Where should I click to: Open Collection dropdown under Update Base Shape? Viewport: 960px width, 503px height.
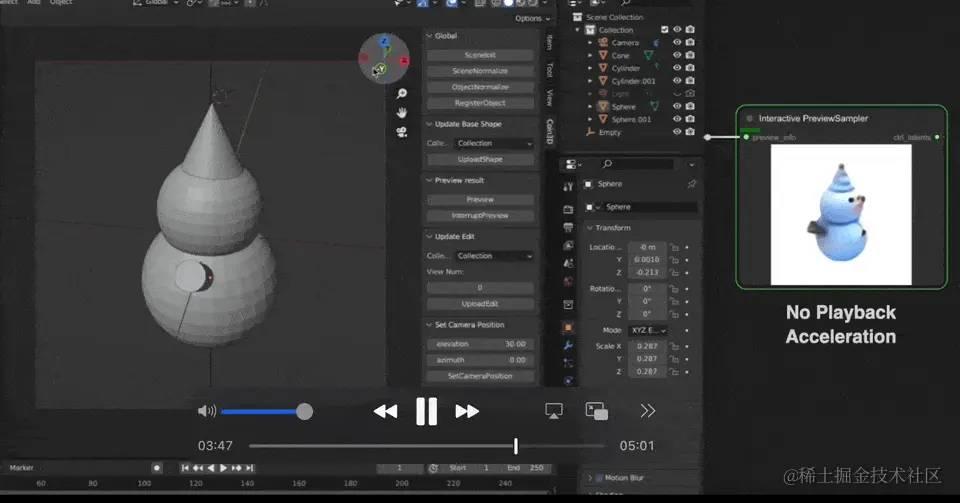[495, 143]
